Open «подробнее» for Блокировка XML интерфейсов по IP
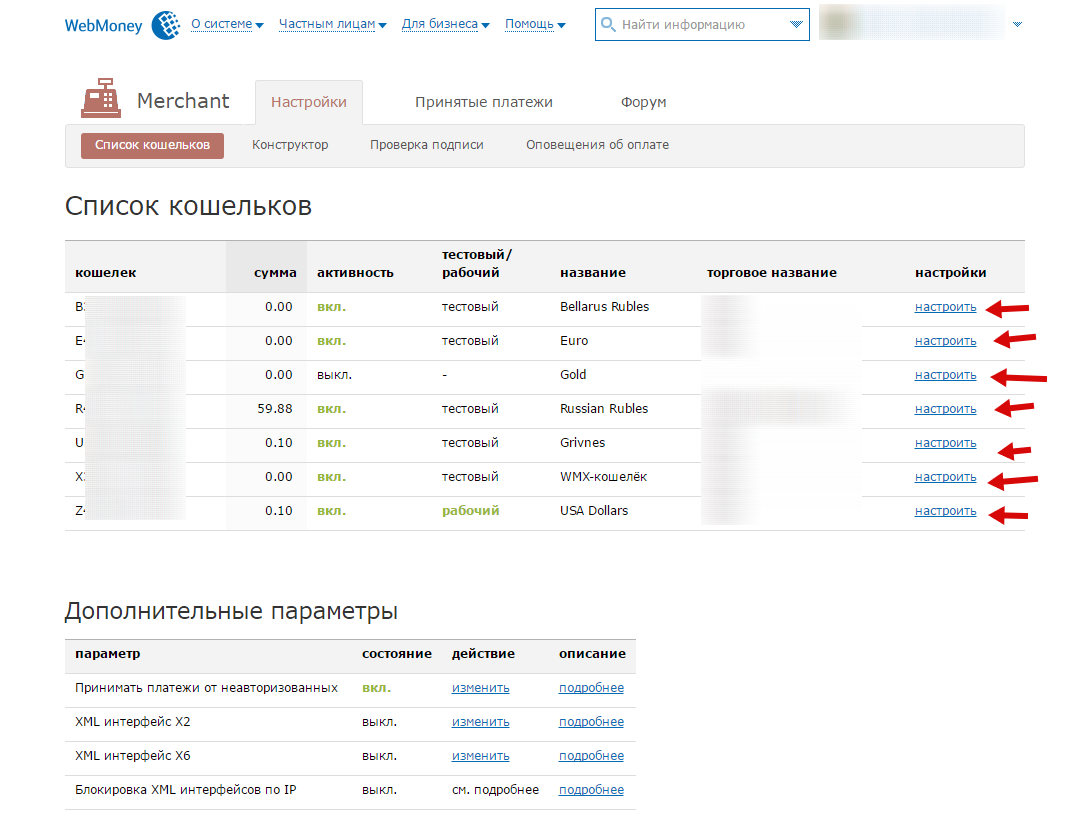This screenshot has height=832, width=1069. [591, 790]
